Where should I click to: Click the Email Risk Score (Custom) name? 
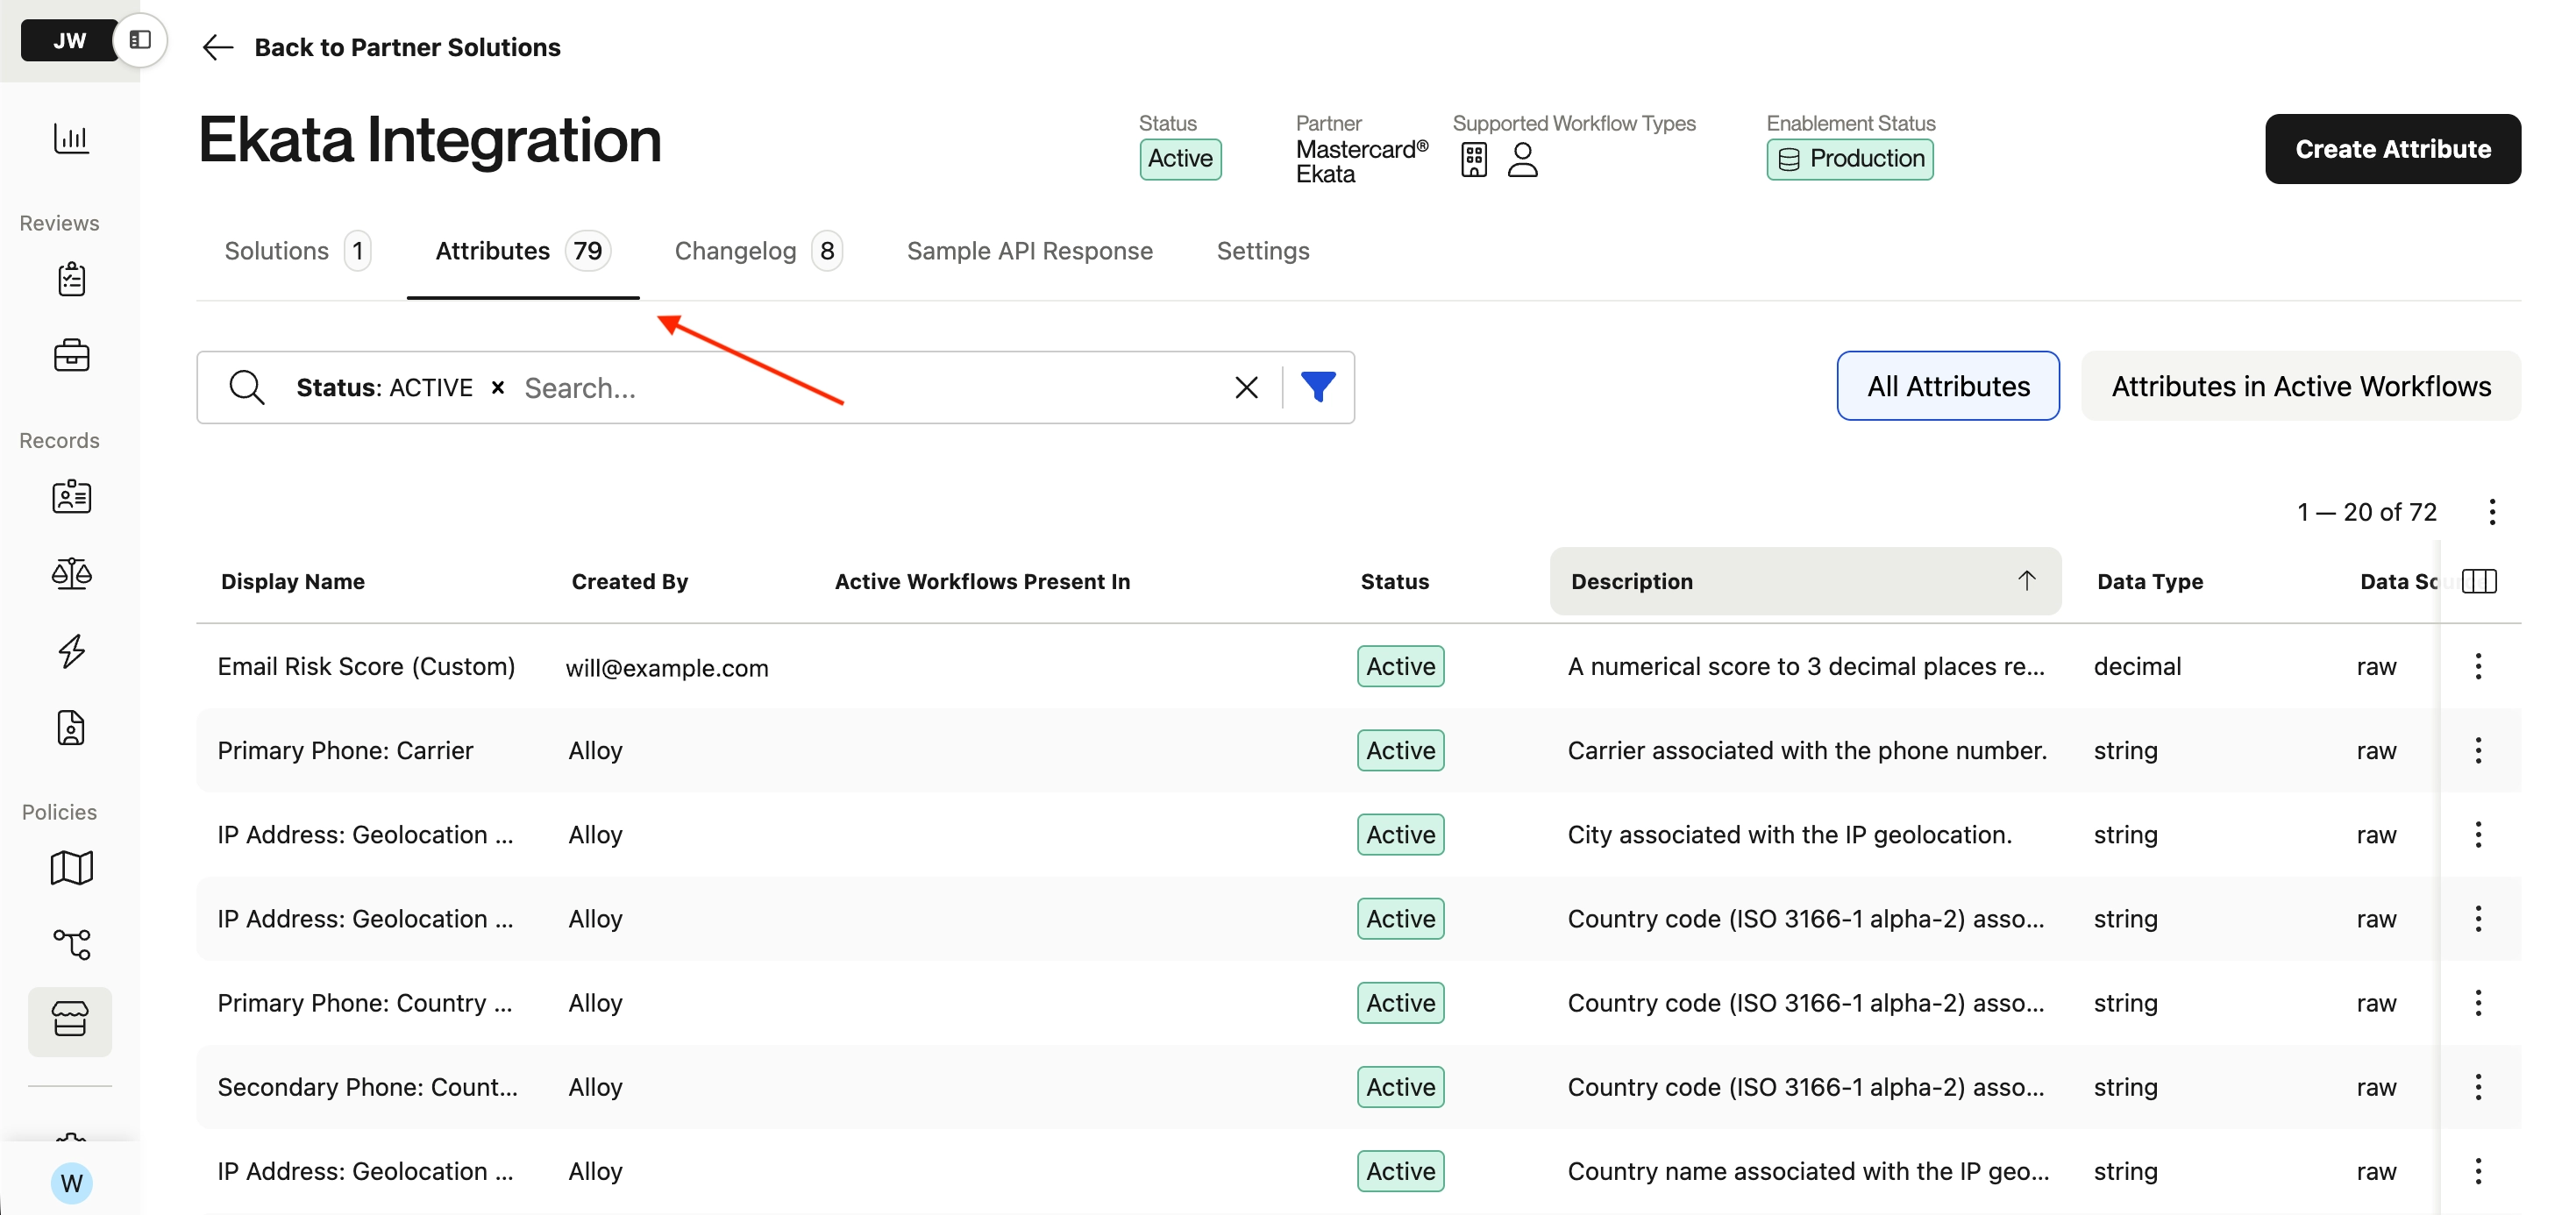[366, 666]
